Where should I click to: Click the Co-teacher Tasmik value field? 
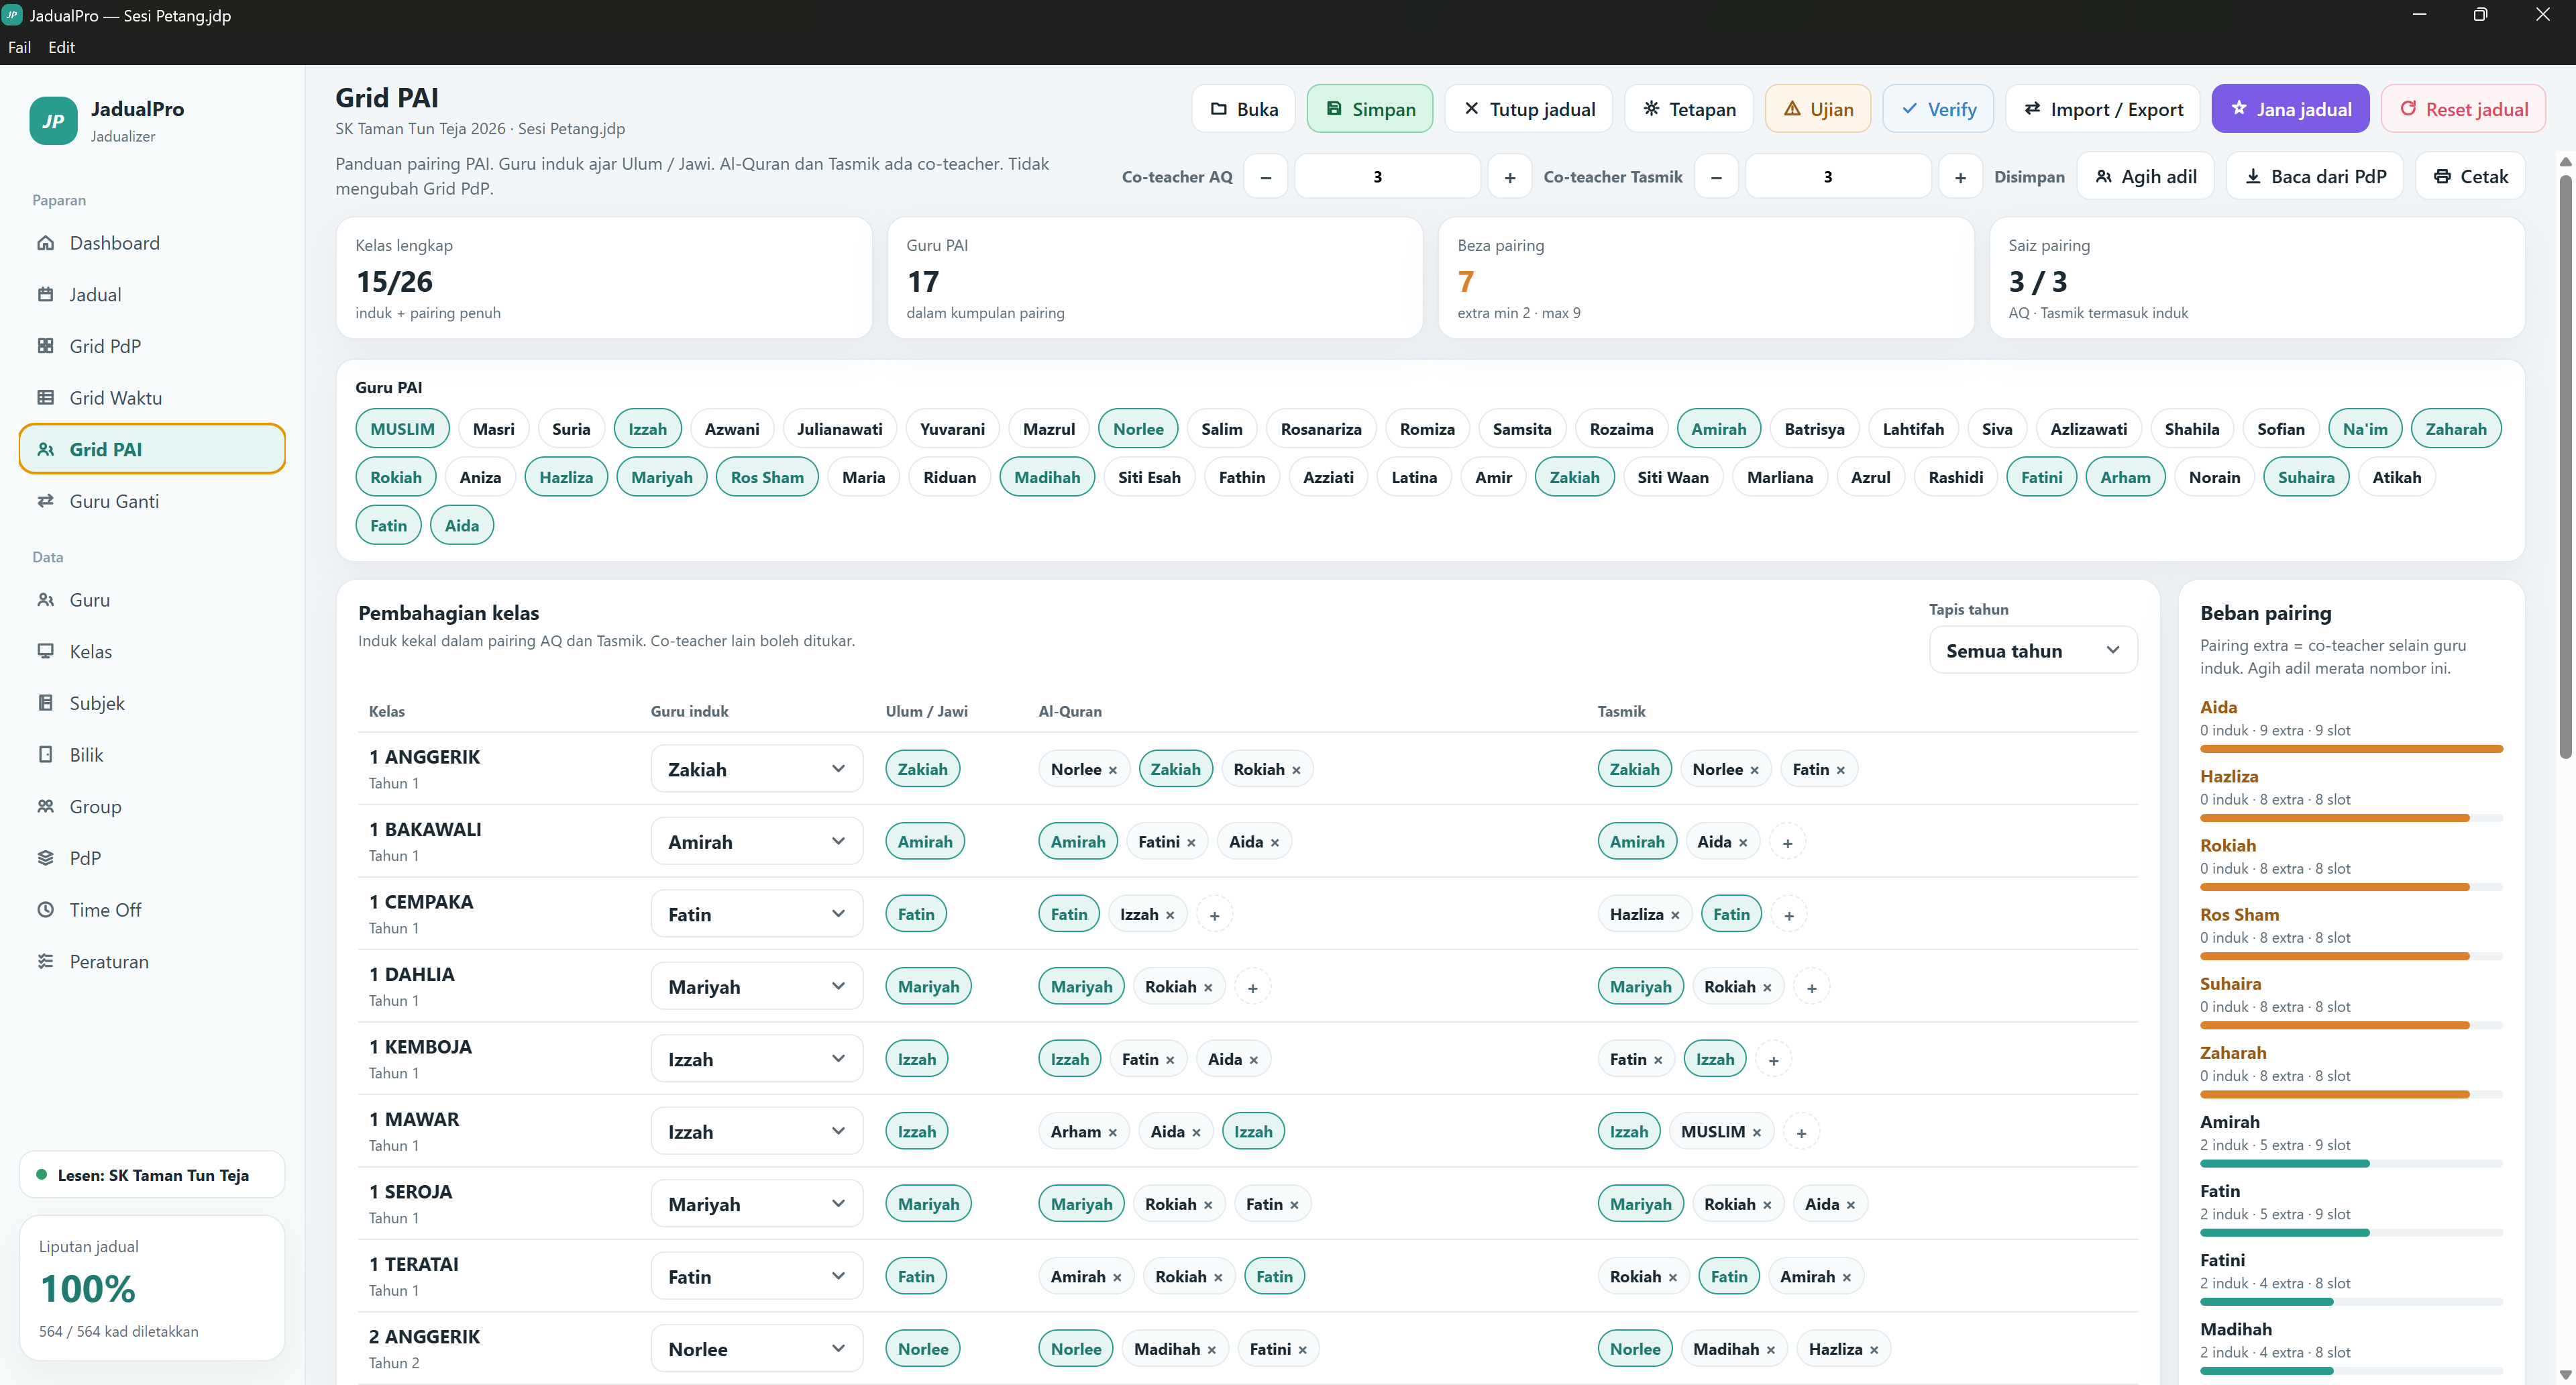click(1838, 177)
